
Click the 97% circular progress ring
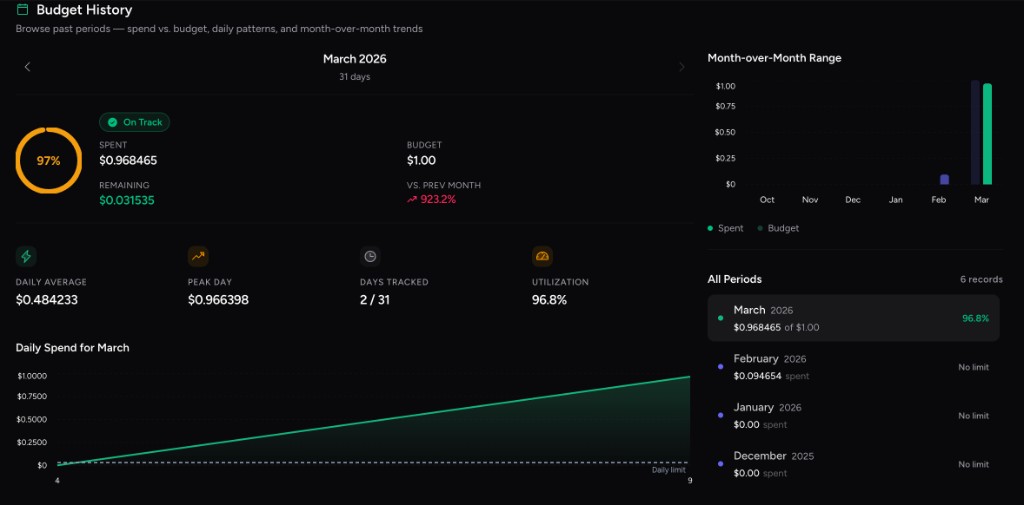click(x=49, y=161)
